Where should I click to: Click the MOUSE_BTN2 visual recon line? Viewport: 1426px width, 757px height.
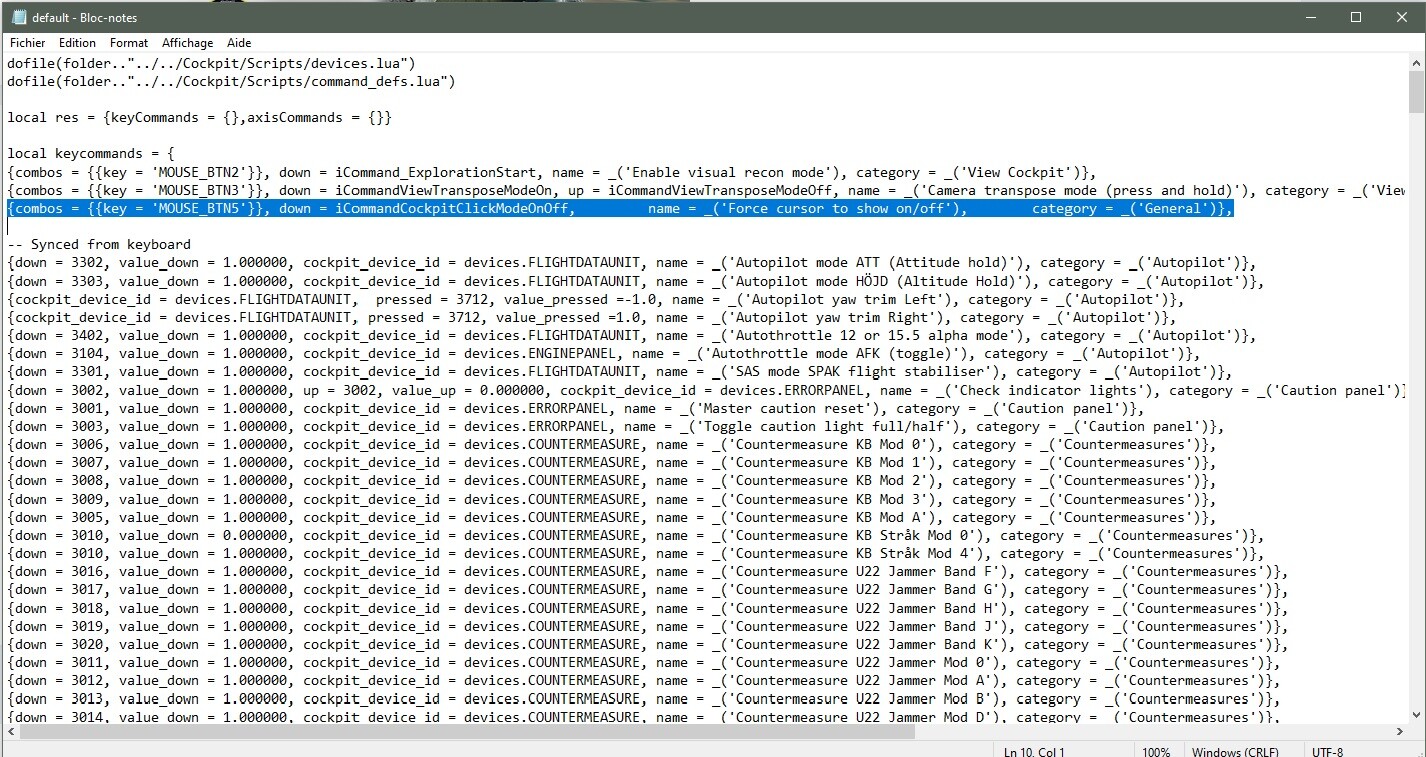551,172
